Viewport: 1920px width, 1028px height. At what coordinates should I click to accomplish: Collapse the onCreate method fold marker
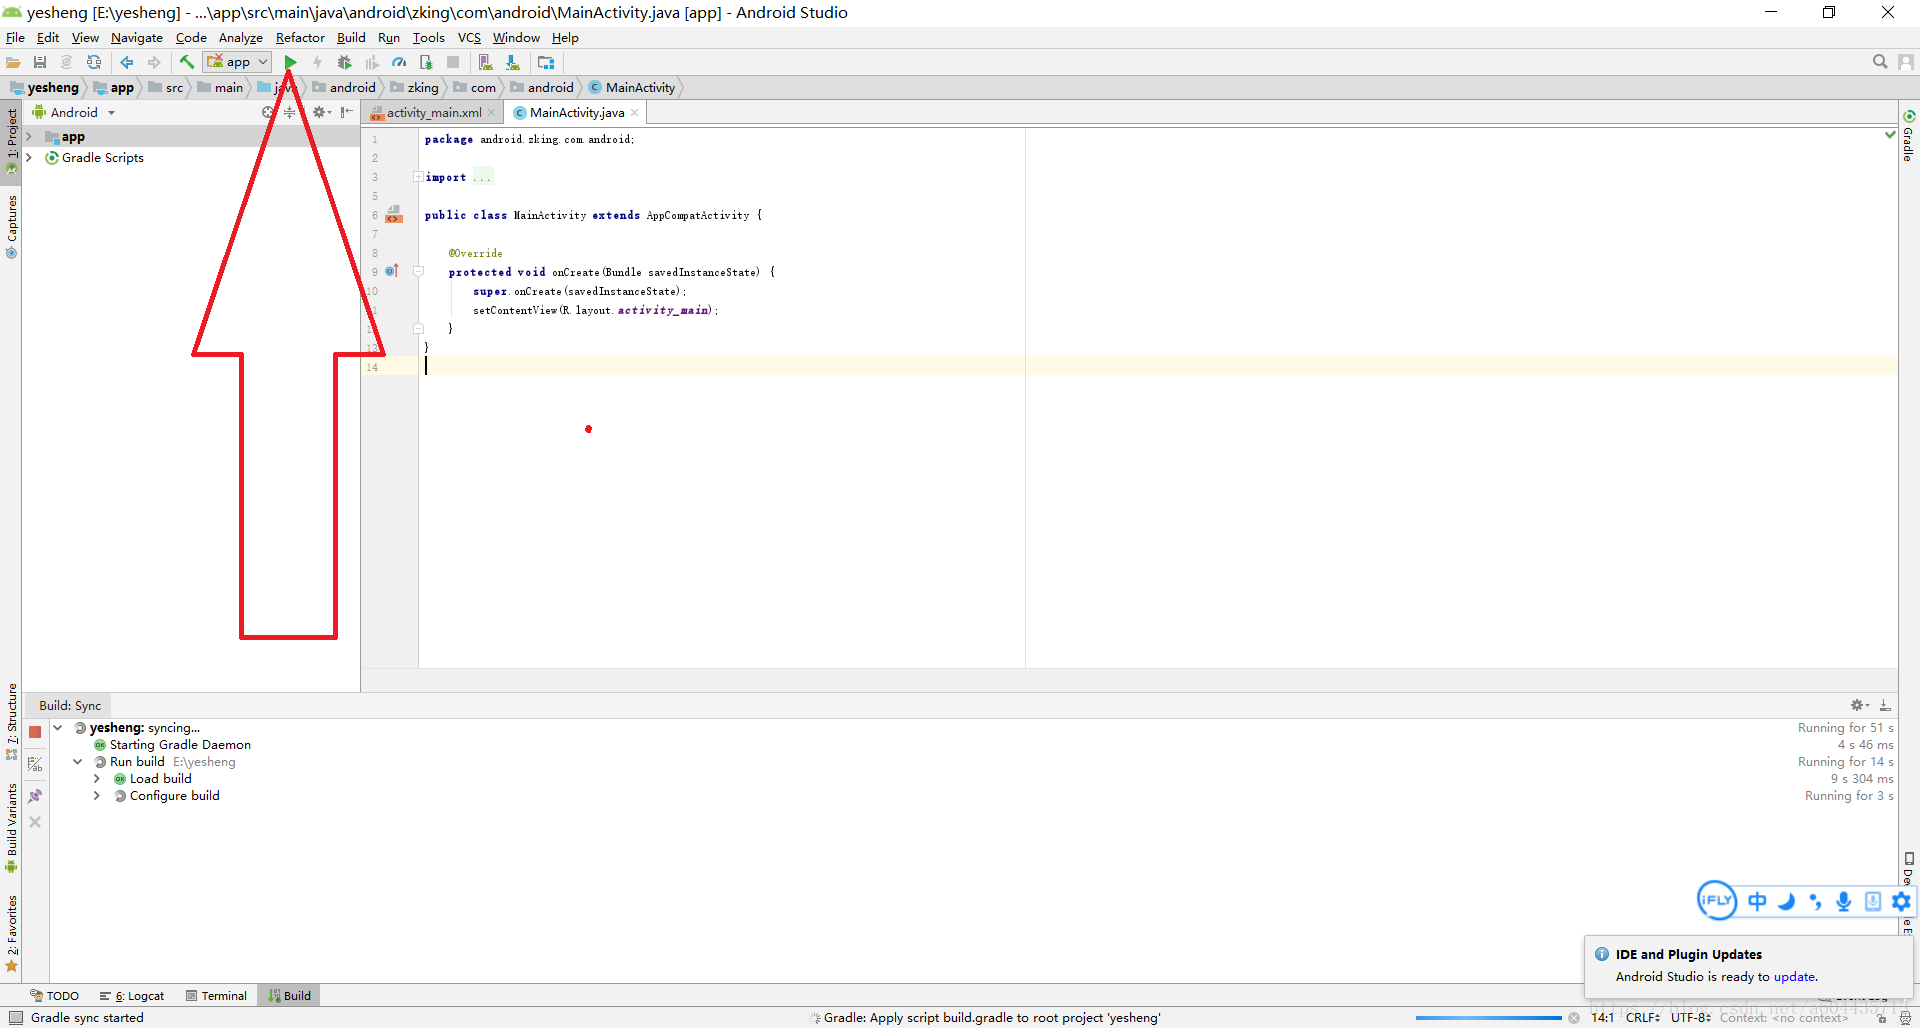pyautogui.click(x=418, y=272)
